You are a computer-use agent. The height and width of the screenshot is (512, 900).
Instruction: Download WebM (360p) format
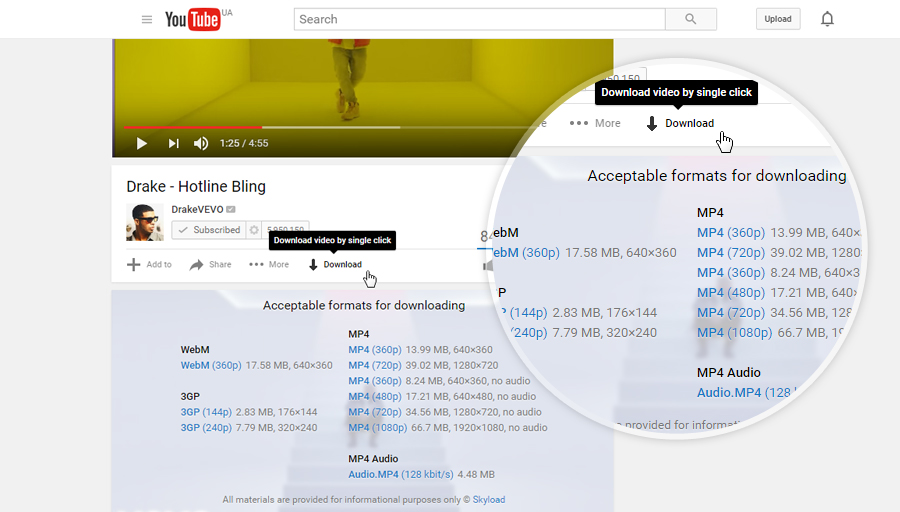[x=211, y=366]
